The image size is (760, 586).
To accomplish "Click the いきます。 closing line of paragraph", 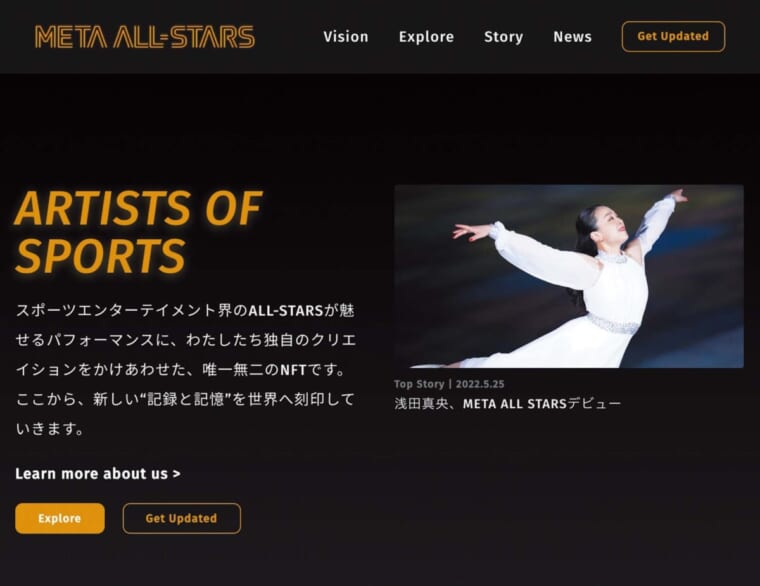I will [50, 428].
